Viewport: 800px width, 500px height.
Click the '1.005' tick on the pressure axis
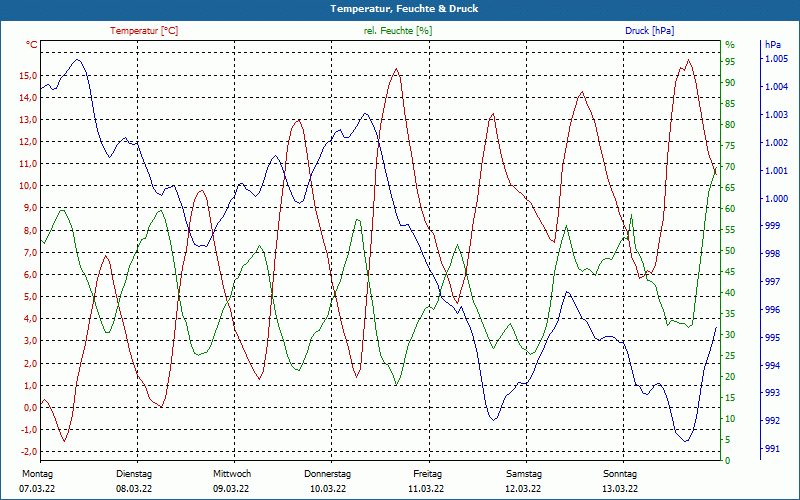[x=776, y=60]
